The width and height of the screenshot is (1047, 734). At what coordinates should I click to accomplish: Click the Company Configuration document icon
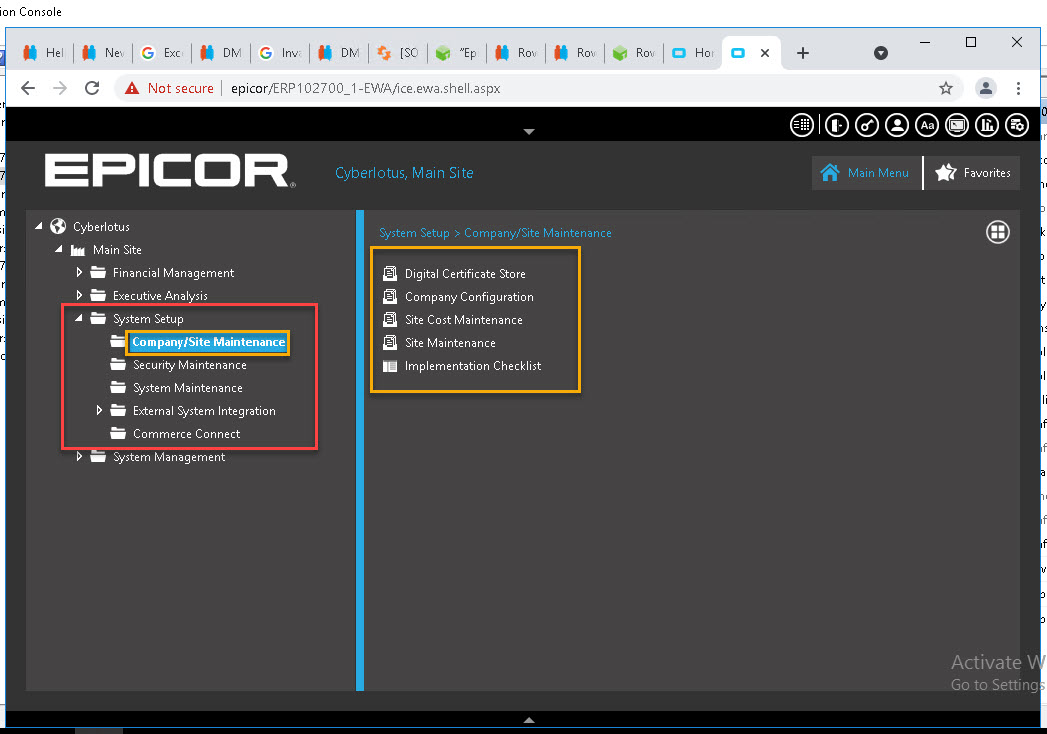click(x=390, y=296)
